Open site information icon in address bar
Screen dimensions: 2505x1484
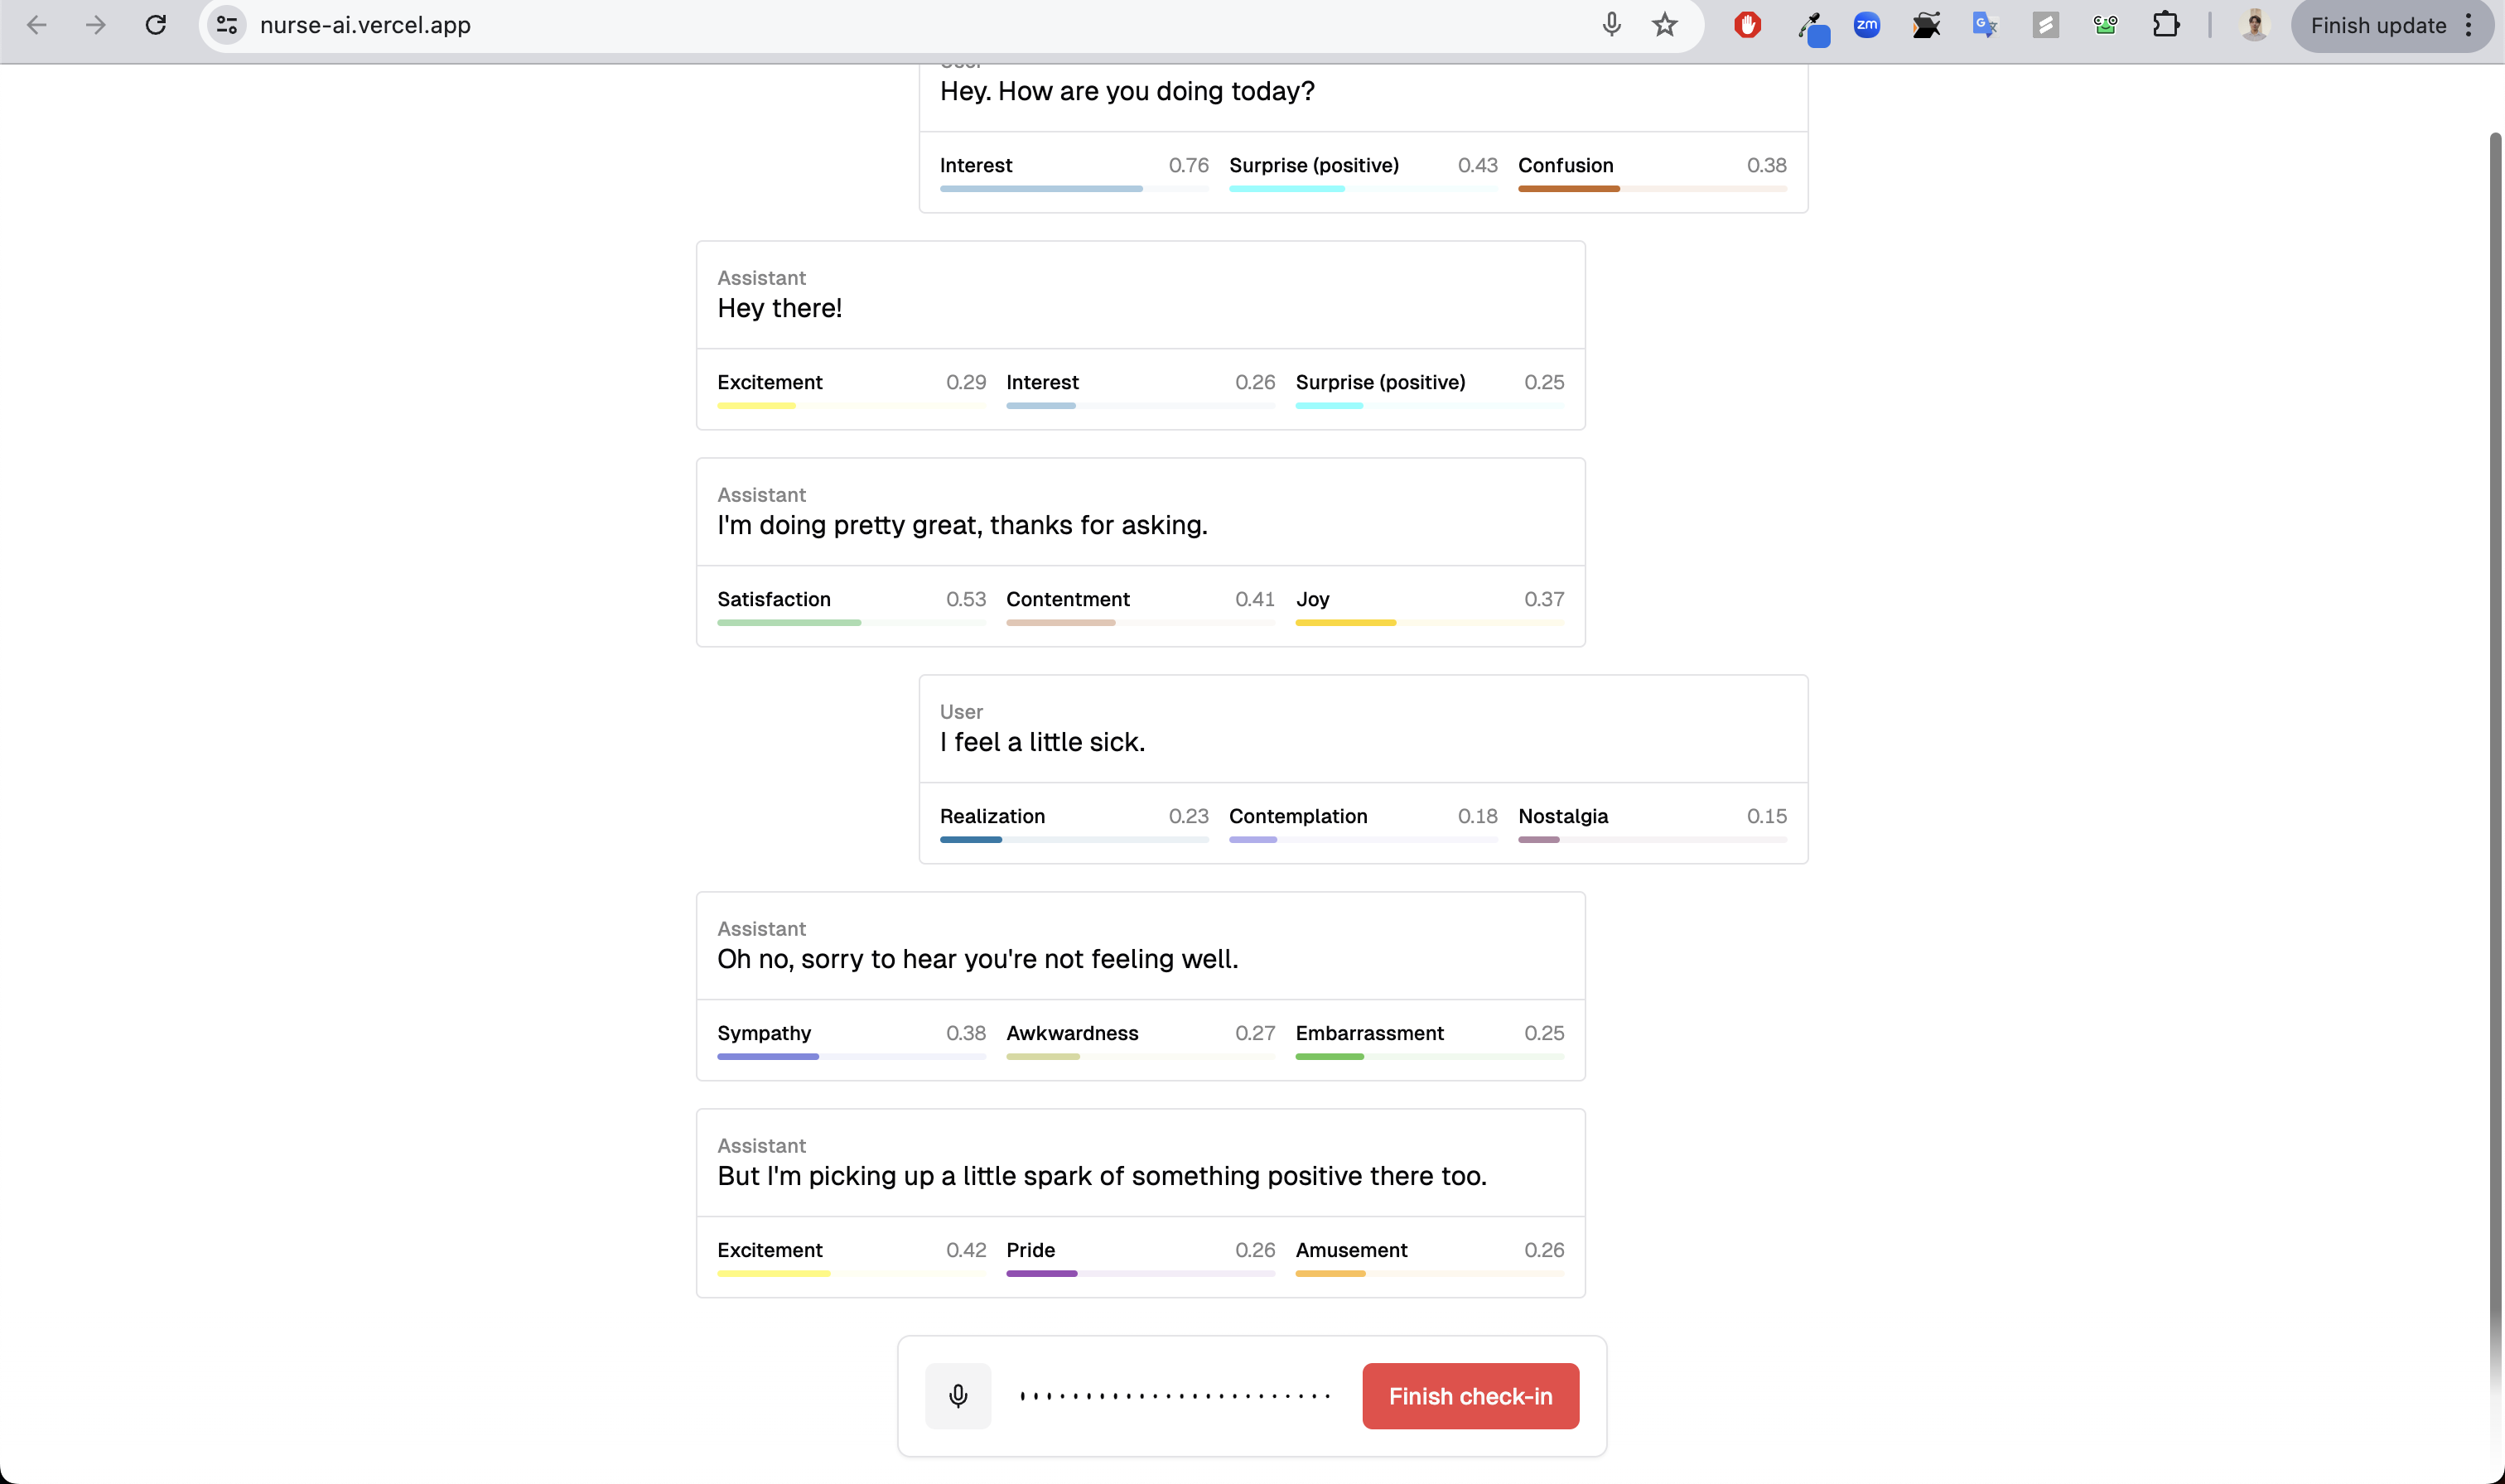pos(227,25)
